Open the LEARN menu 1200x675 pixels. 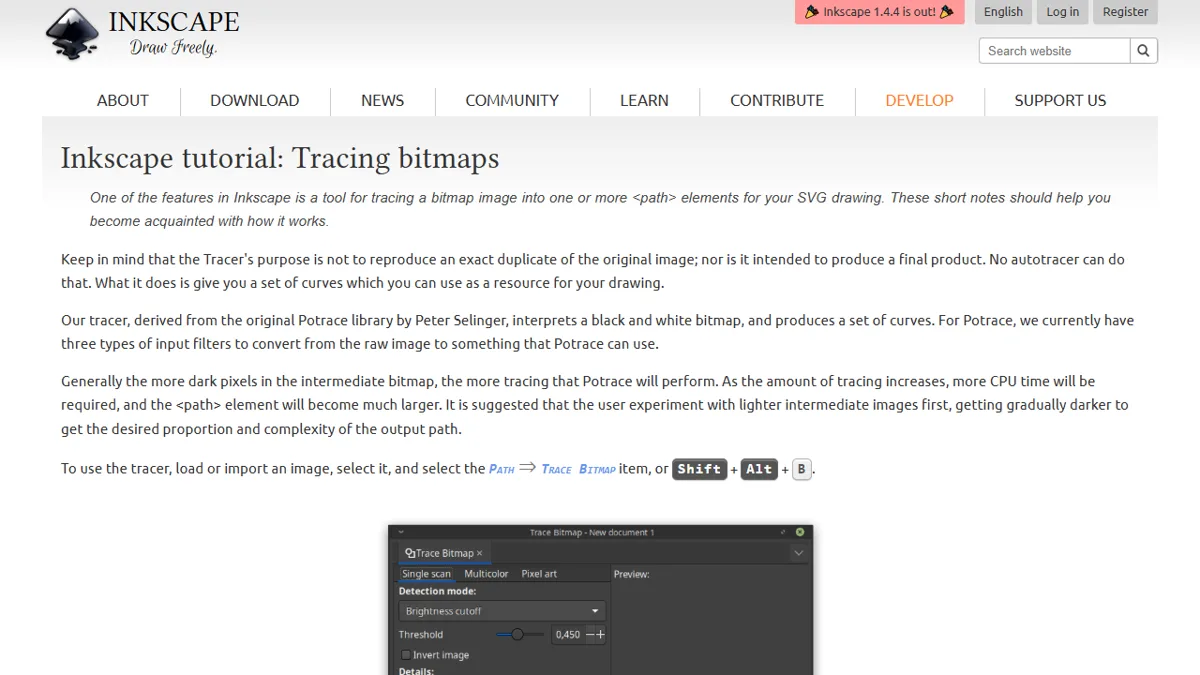pyautogui.click(x=644, y=100)
